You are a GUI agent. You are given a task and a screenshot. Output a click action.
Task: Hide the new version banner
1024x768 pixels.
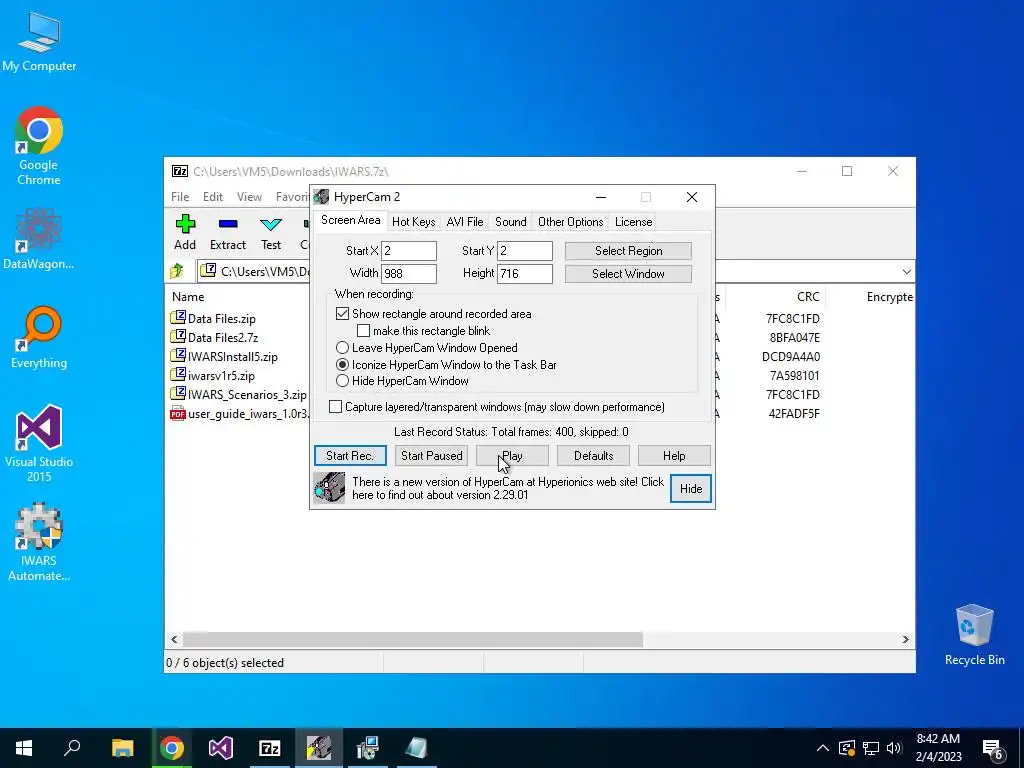[691, 488]
